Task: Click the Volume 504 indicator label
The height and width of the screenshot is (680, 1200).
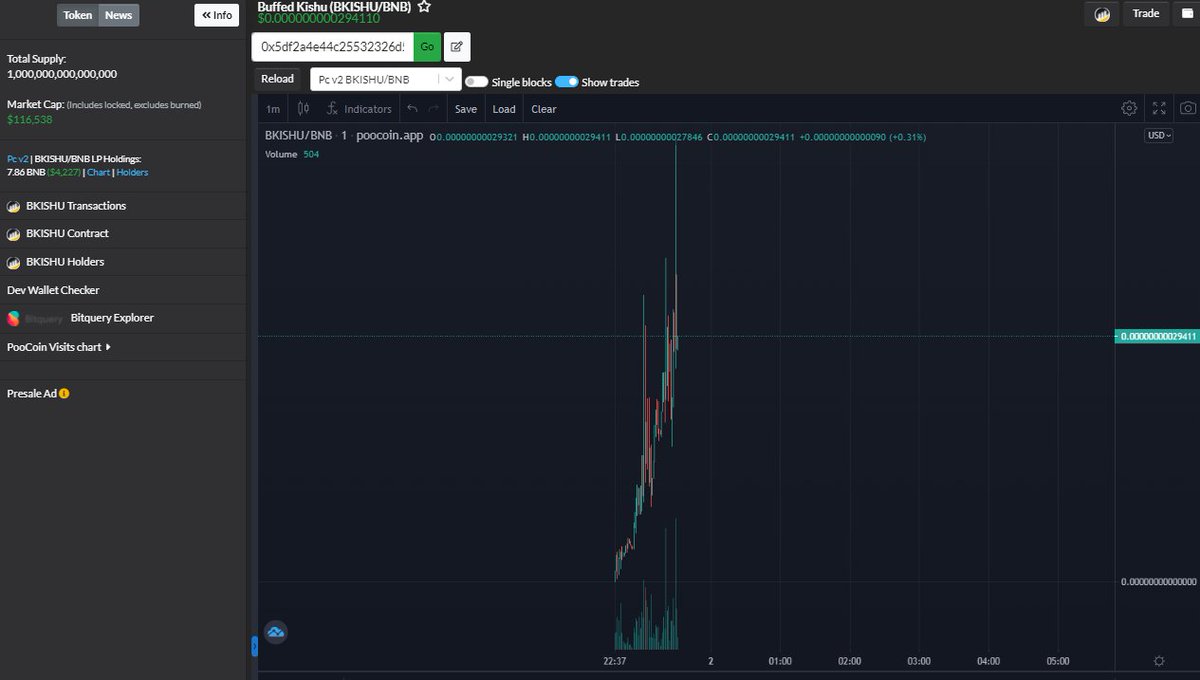Action: point(292,154)
